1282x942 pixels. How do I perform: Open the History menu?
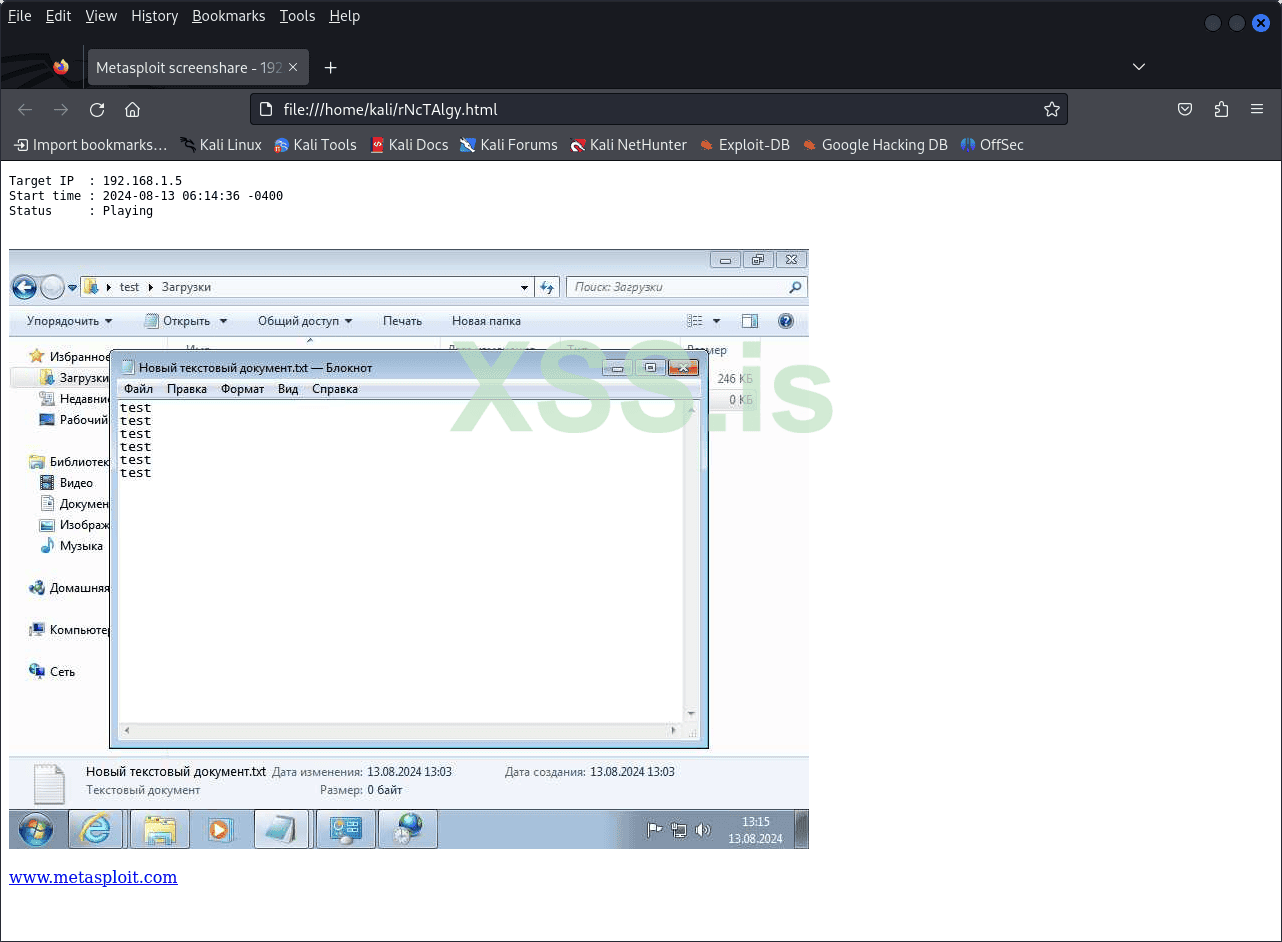coord(154,16)
